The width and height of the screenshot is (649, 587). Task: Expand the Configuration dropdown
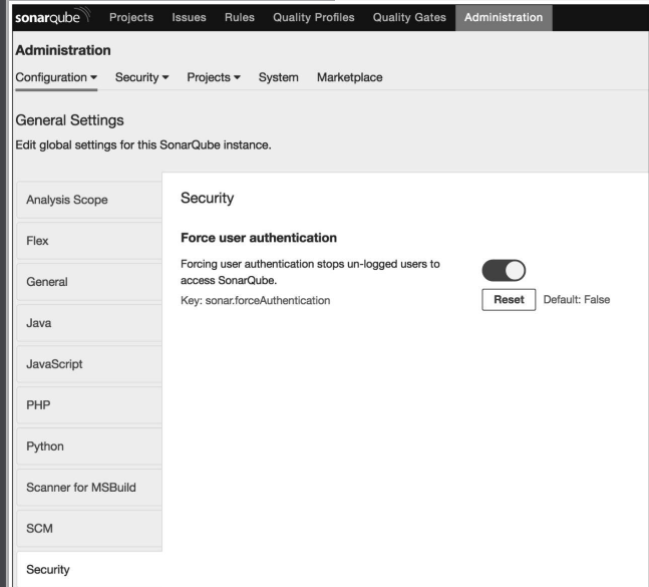coord(56,77)
